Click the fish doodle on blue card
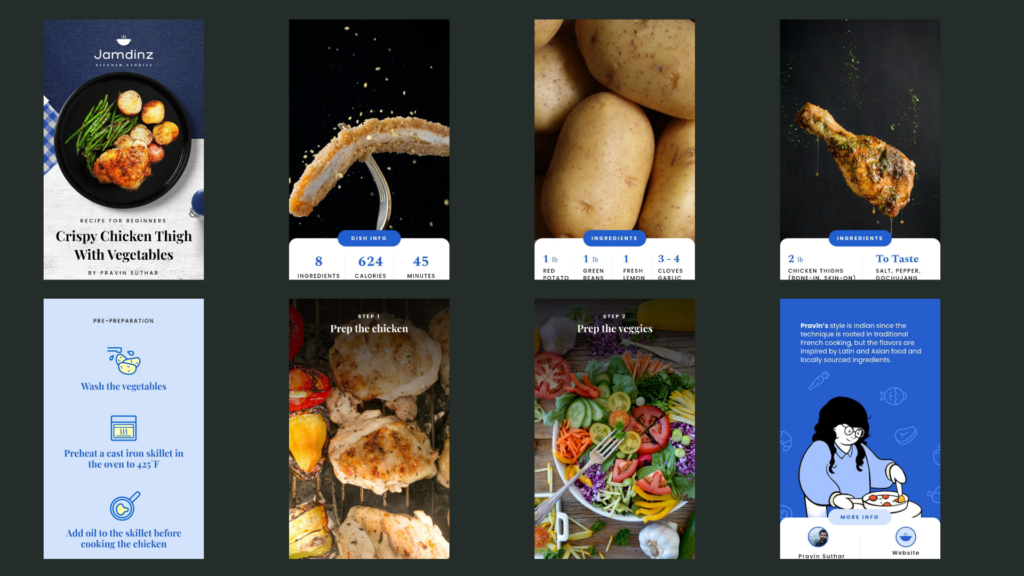This screenshot has width=1024, height=576. coord(893,396)
